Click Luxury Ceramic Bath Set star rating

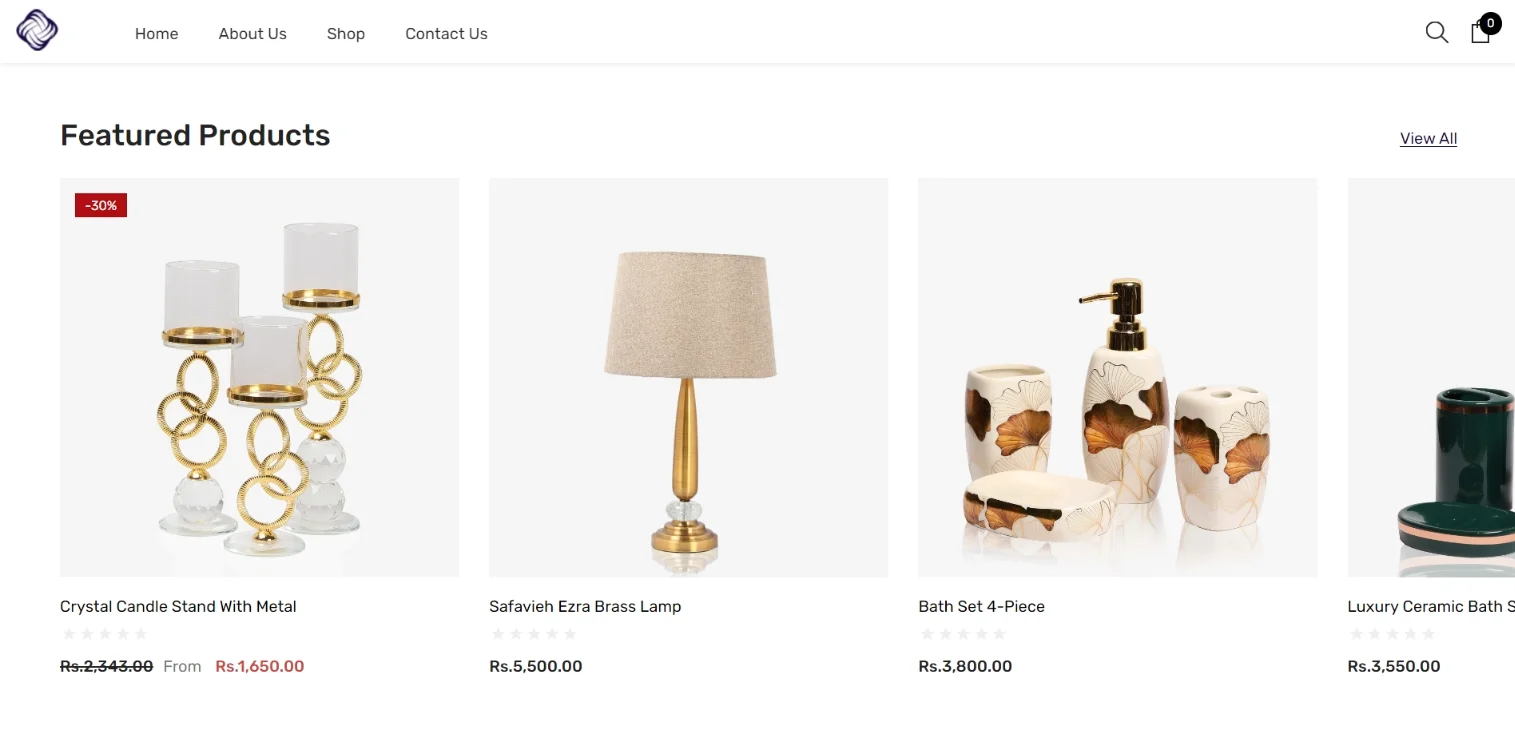coord(1392,634)
